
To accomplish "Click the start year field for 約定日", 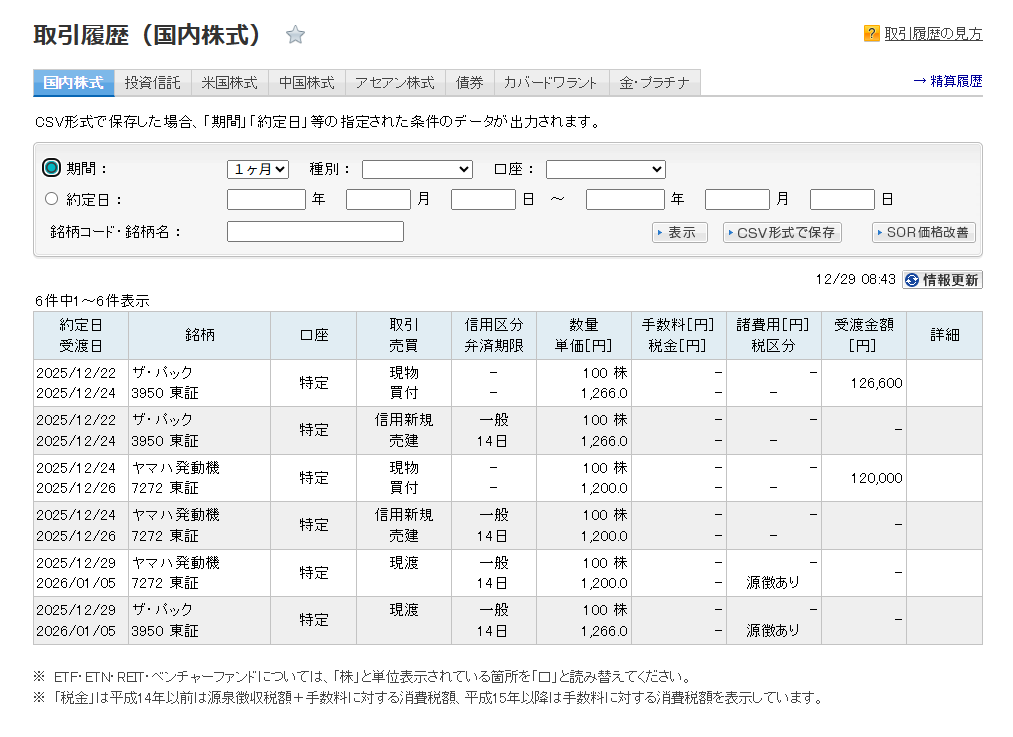I will point(266,199).
